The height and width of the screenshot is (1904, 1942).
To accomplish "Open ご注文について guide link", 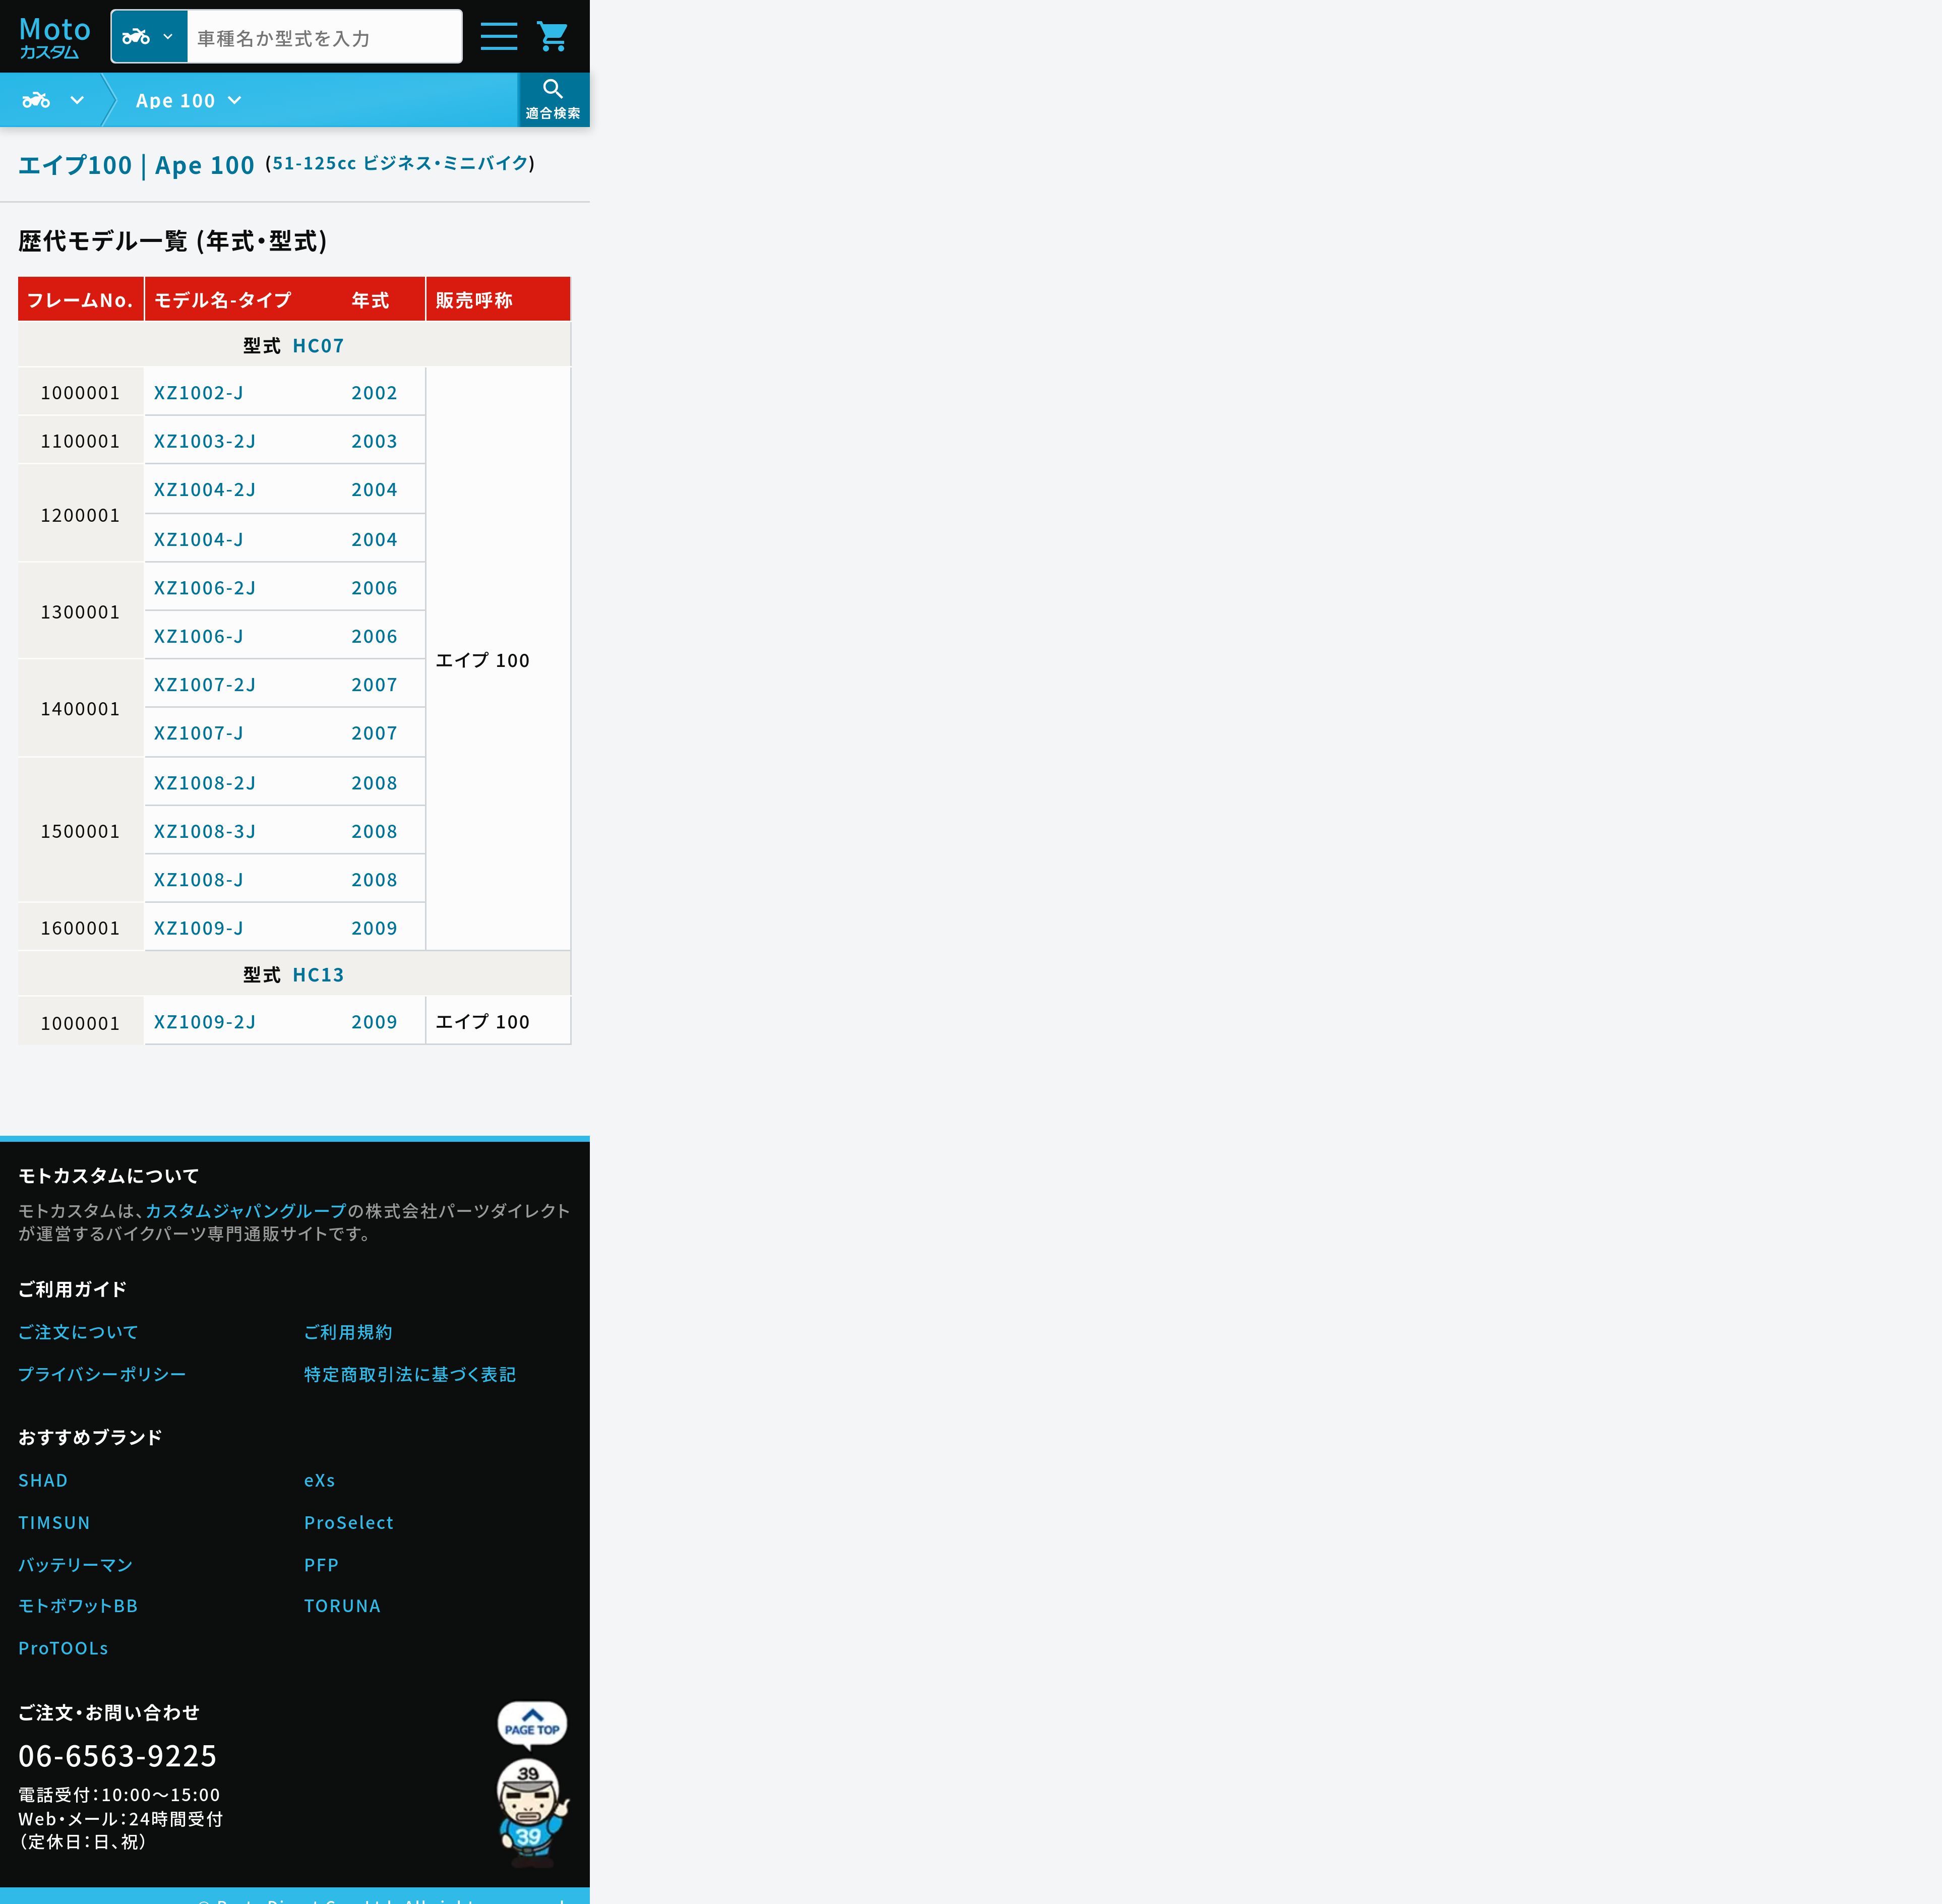I will [78, 1332].
